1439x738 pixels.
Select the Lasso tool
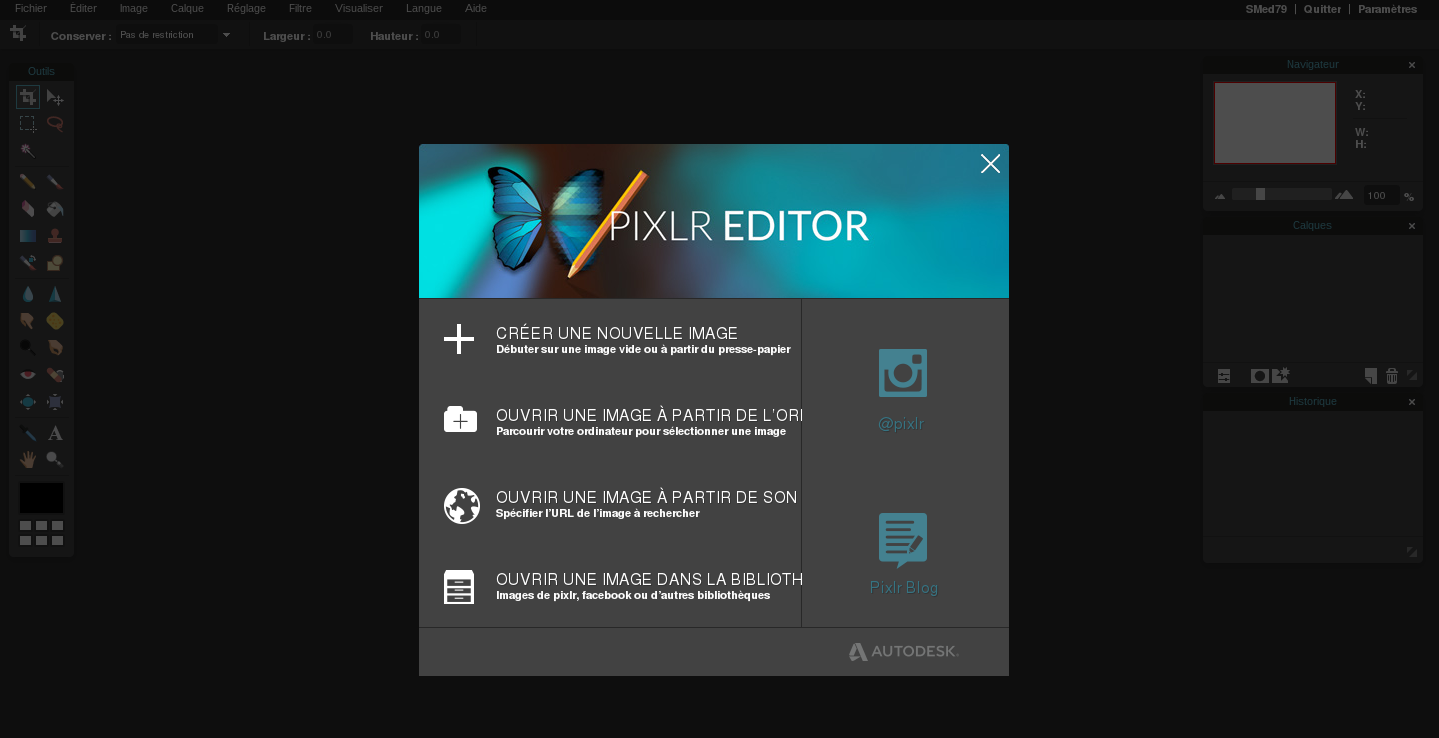[x=55, y=124]
